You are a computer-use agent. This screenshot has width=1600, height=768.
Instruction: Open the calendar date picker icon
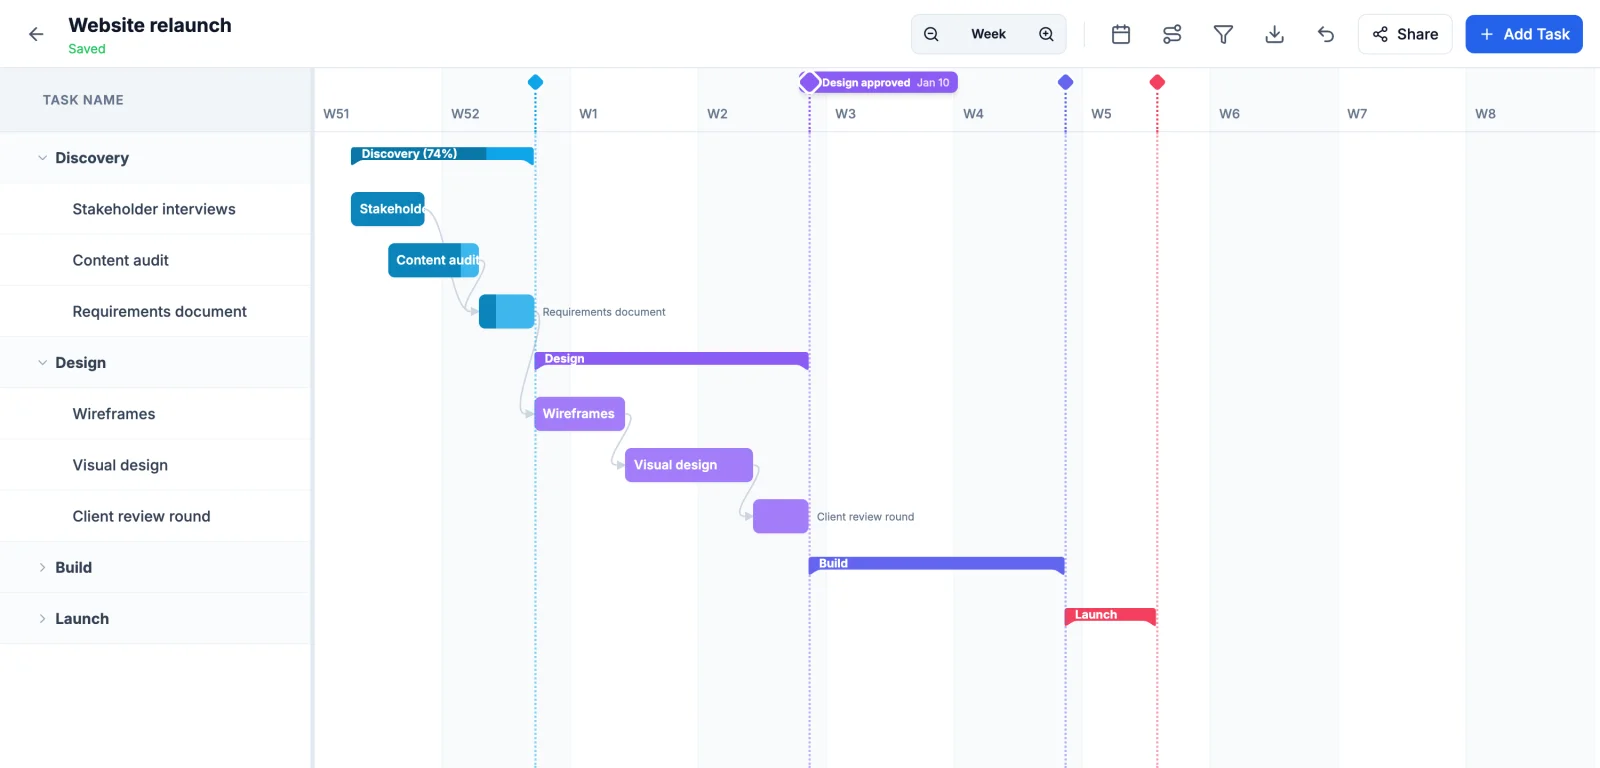pos(1121,34)
